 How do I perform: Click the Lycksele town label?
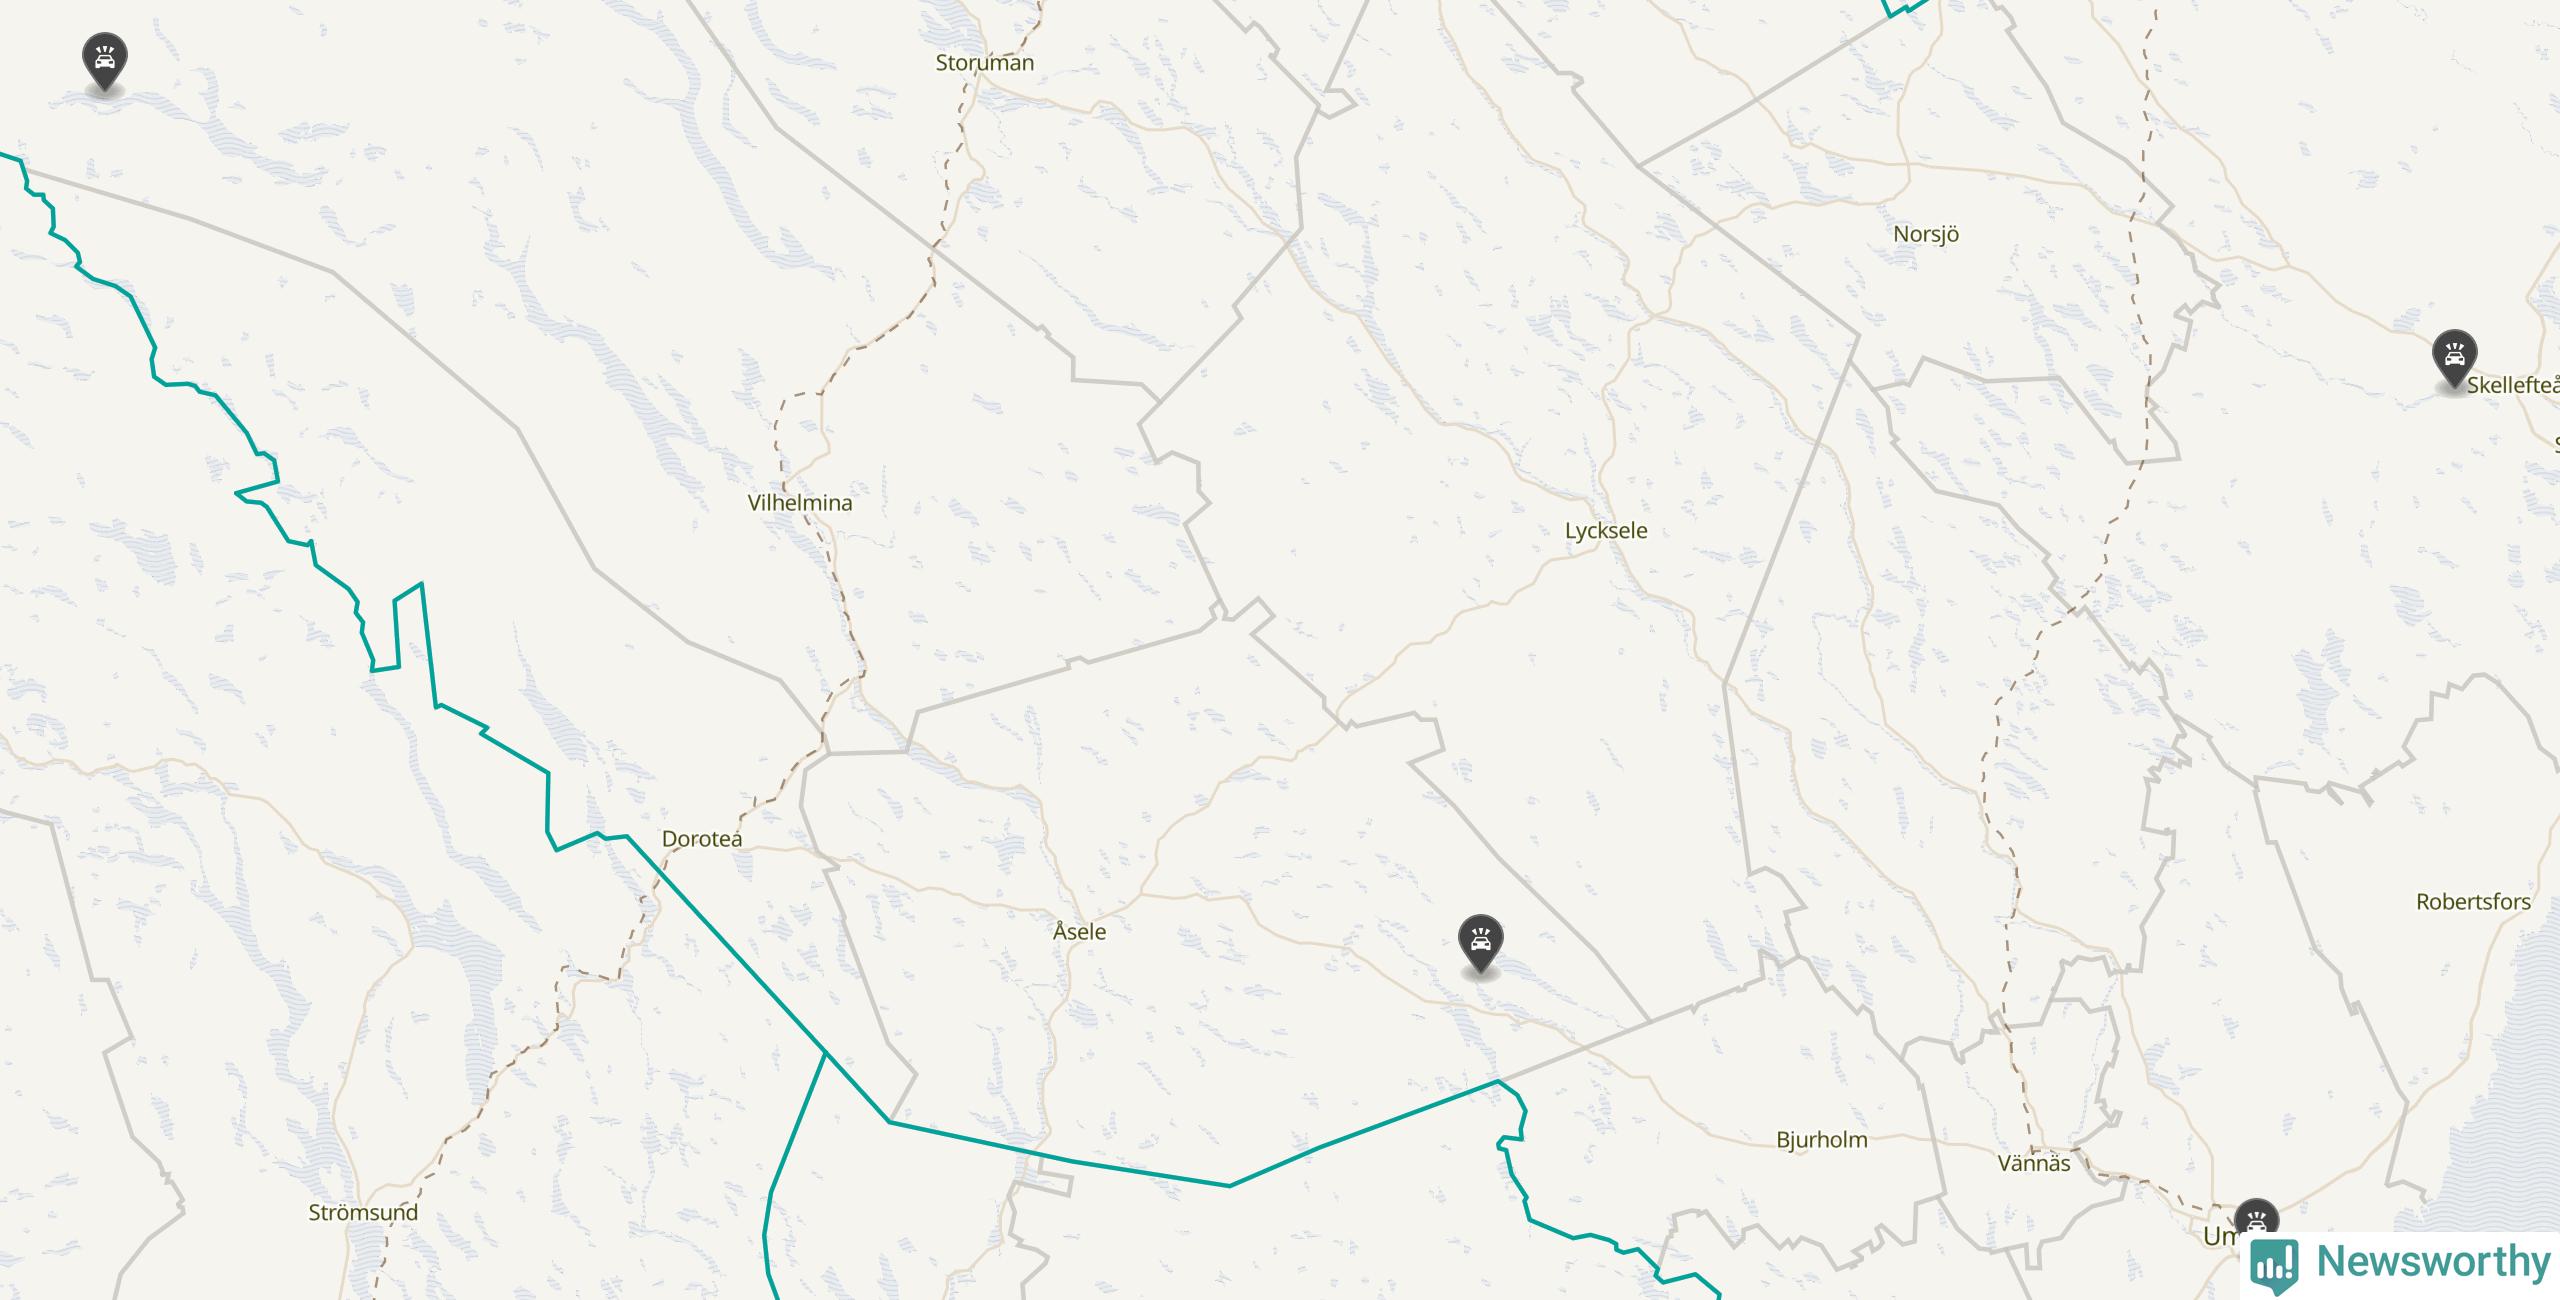[x=1606, y=531]
